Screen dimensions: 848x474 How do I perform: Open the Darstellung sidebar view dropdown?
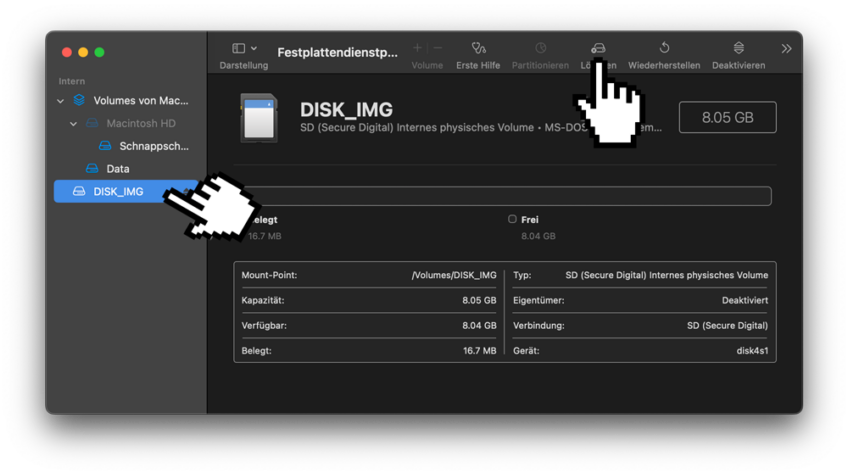pos(244,48)
